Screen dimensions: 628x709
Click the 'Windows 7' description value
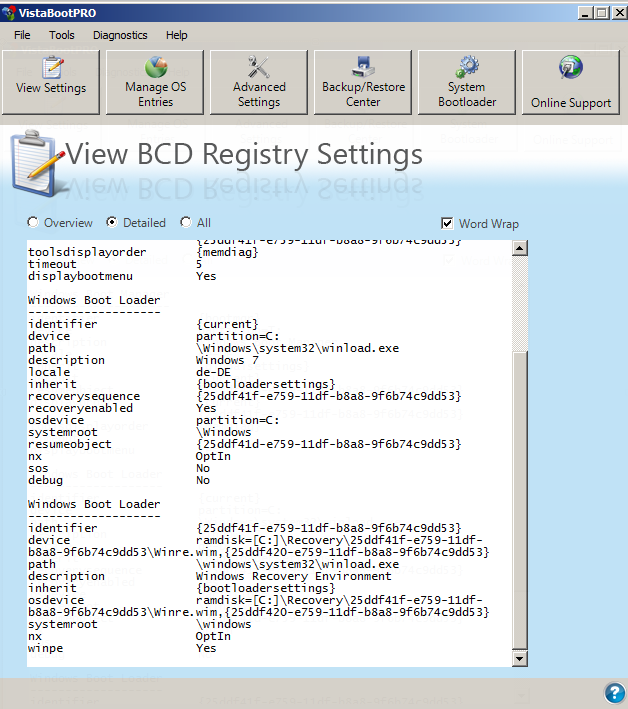227,360
